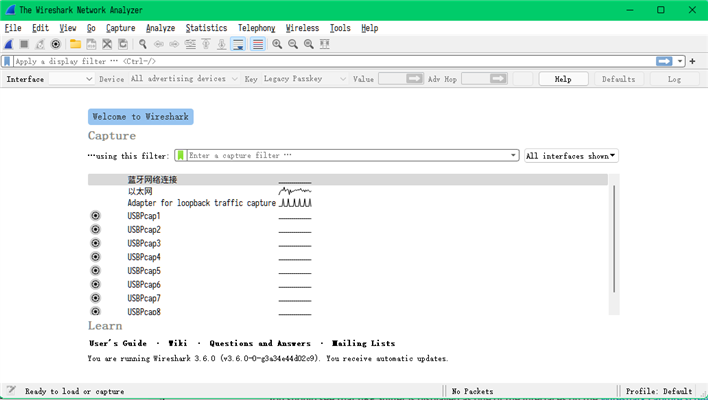Viewport: 708px width, 400px height.
Task: Open USBPcap3 interface options gear
Action: coord(95,243)
